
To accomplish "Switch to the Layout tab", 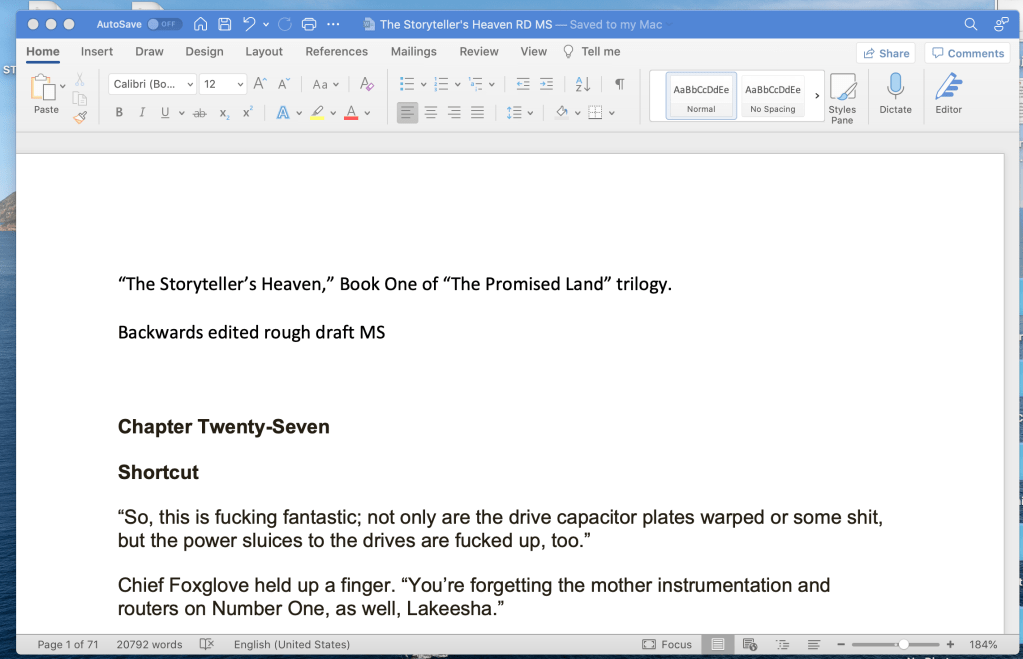I will tap(264, 51).
